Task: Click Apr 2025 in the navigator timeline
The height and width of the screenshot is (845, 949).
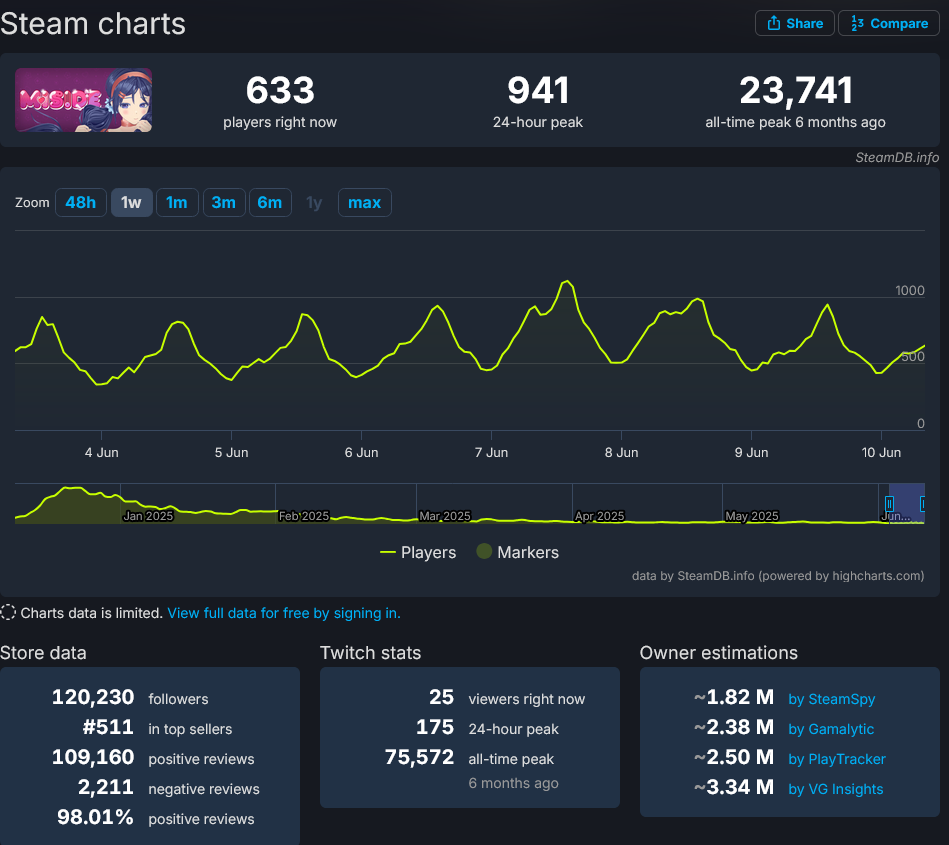Action: [599, 516]
